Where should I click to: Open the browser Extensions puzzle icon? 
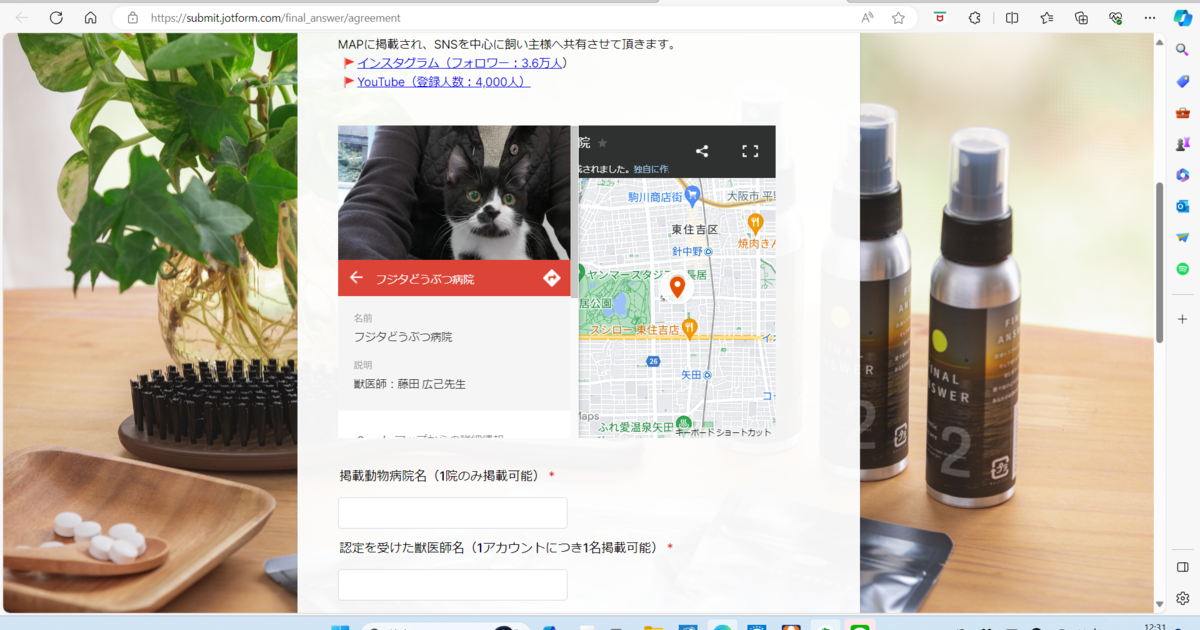click(974, 18)
